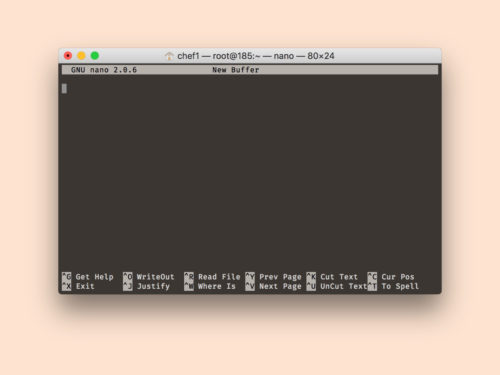Click the ^W Where Is shortcut
Viewport: 500px width, 375px height.
click(x=210, y=286)
